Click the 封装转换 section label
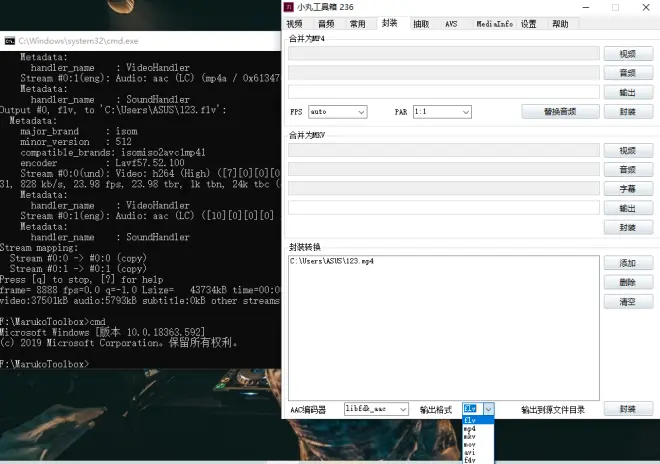 [x=304, y=247]
